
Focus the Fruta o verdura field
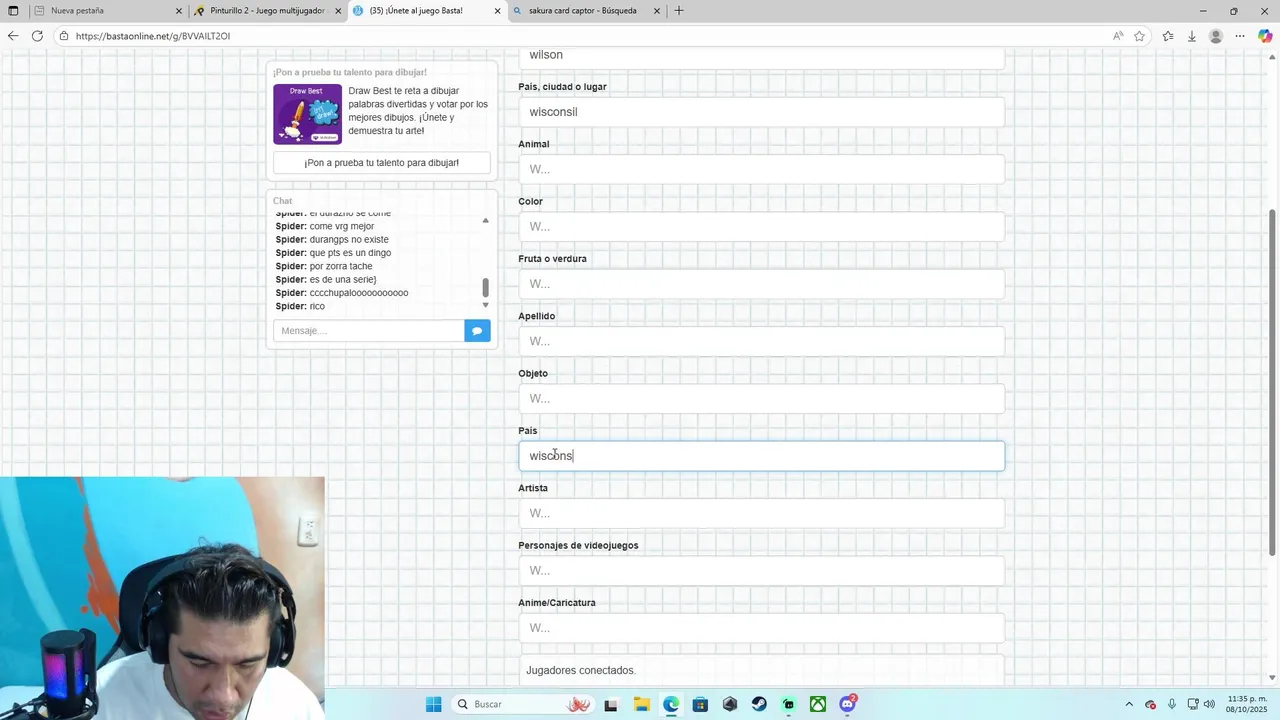(762, 284)
